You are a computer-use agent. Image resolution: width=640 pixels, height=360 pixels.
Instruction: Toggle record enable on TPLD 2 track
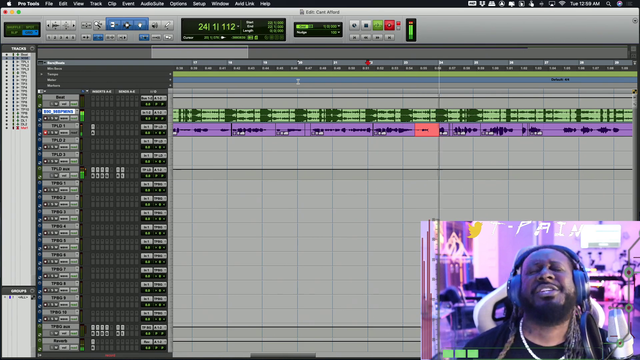45,147
